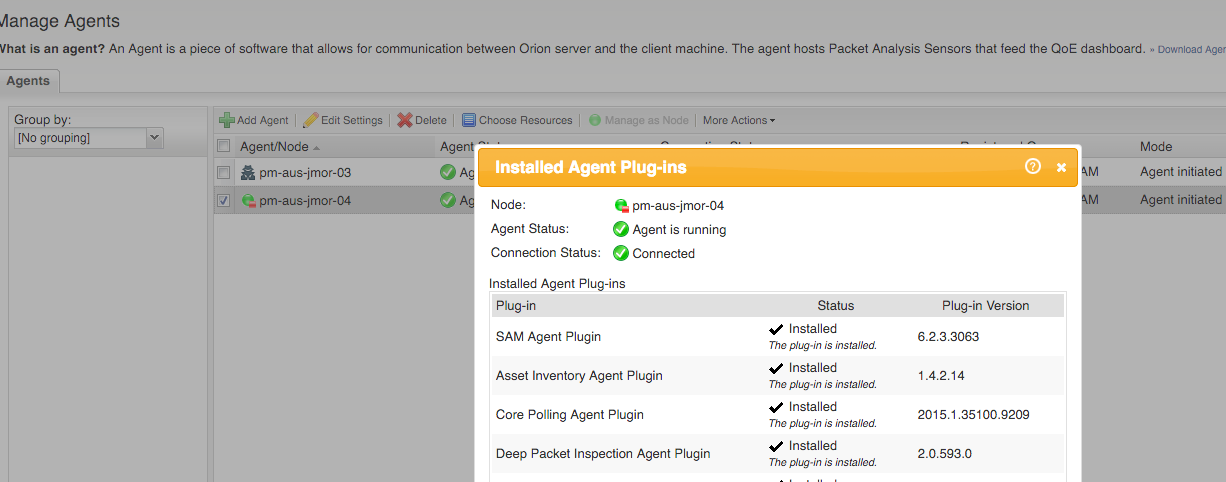The height and width of the screenshot is (482, 1226).
Task: Check the pm-aus-jmor-03 row checkbox
Action: click(x=224, y=173)
